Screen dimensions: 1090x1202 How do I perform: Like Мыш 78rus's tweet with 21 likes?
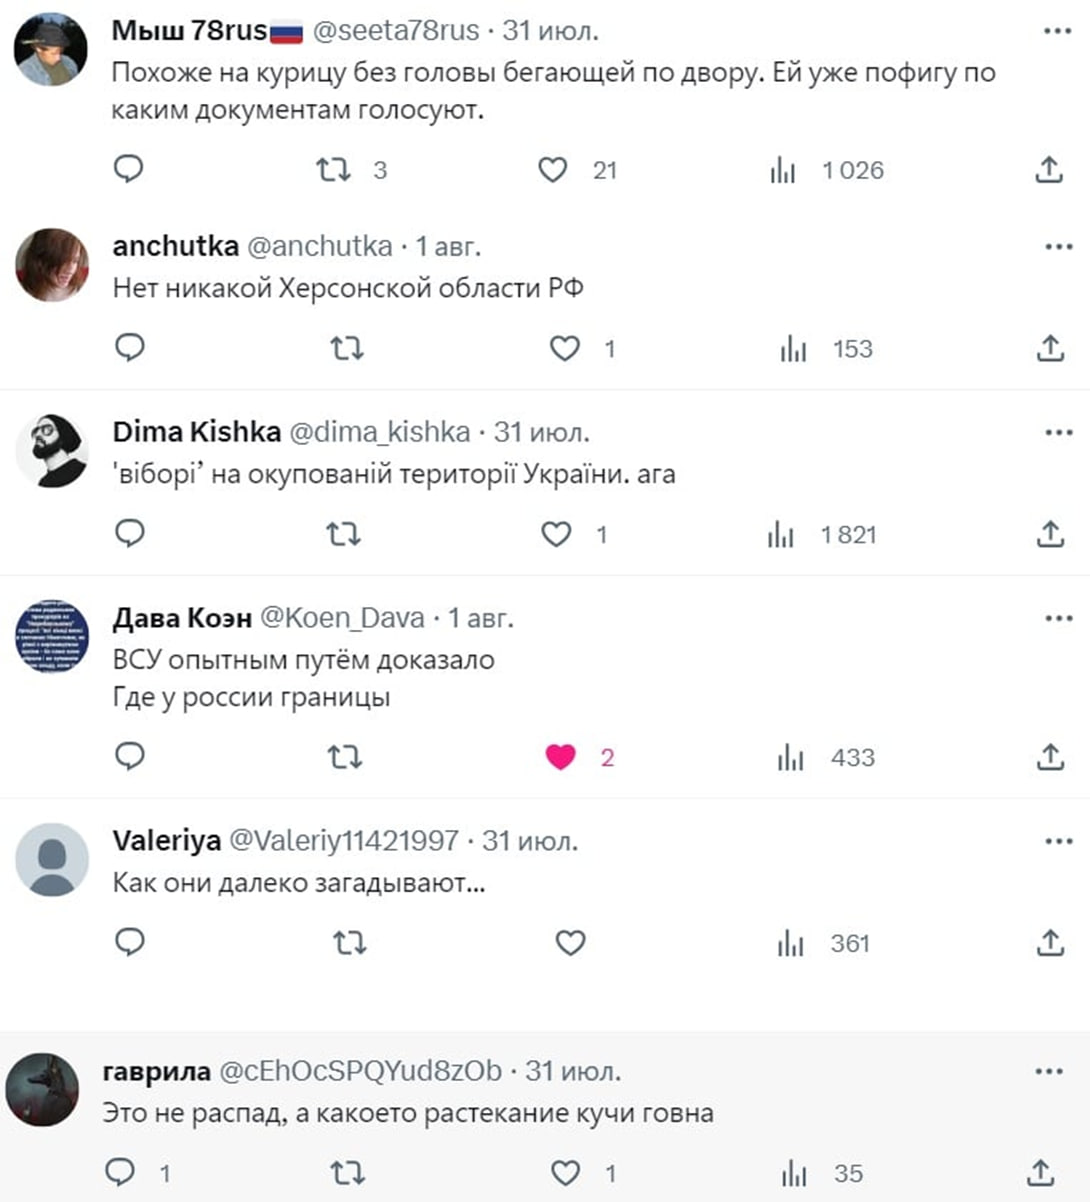(553, 170)
